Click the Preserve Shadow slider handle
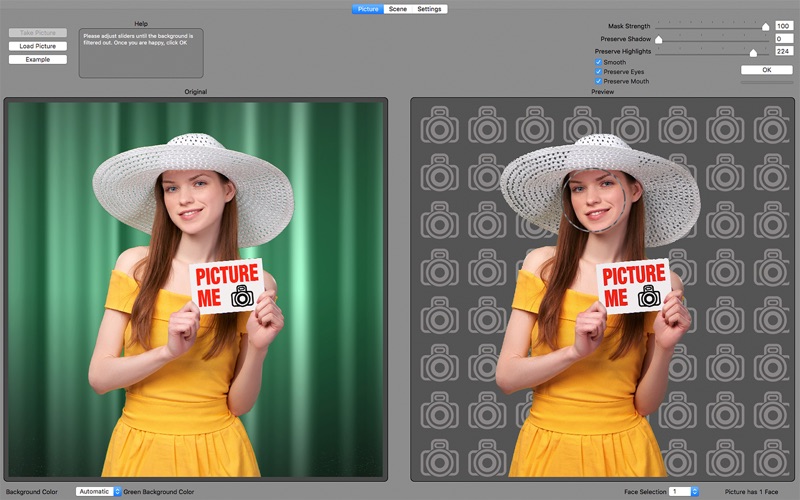The width and height of the screenshot is (800, 500). point(658,39)
